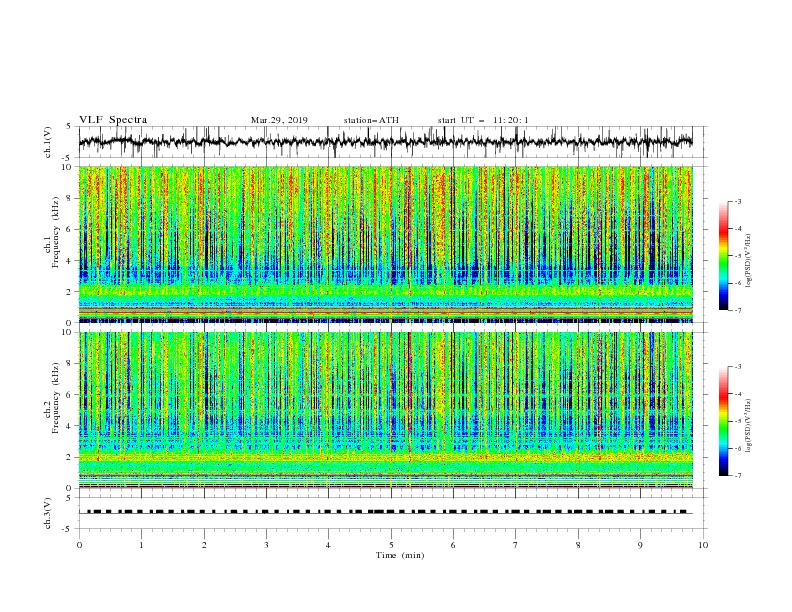The width and height of the screenshot is (792, 612).
Task: Select the 'ch.1(V)' waveform axis label
Action: [48, 142]
